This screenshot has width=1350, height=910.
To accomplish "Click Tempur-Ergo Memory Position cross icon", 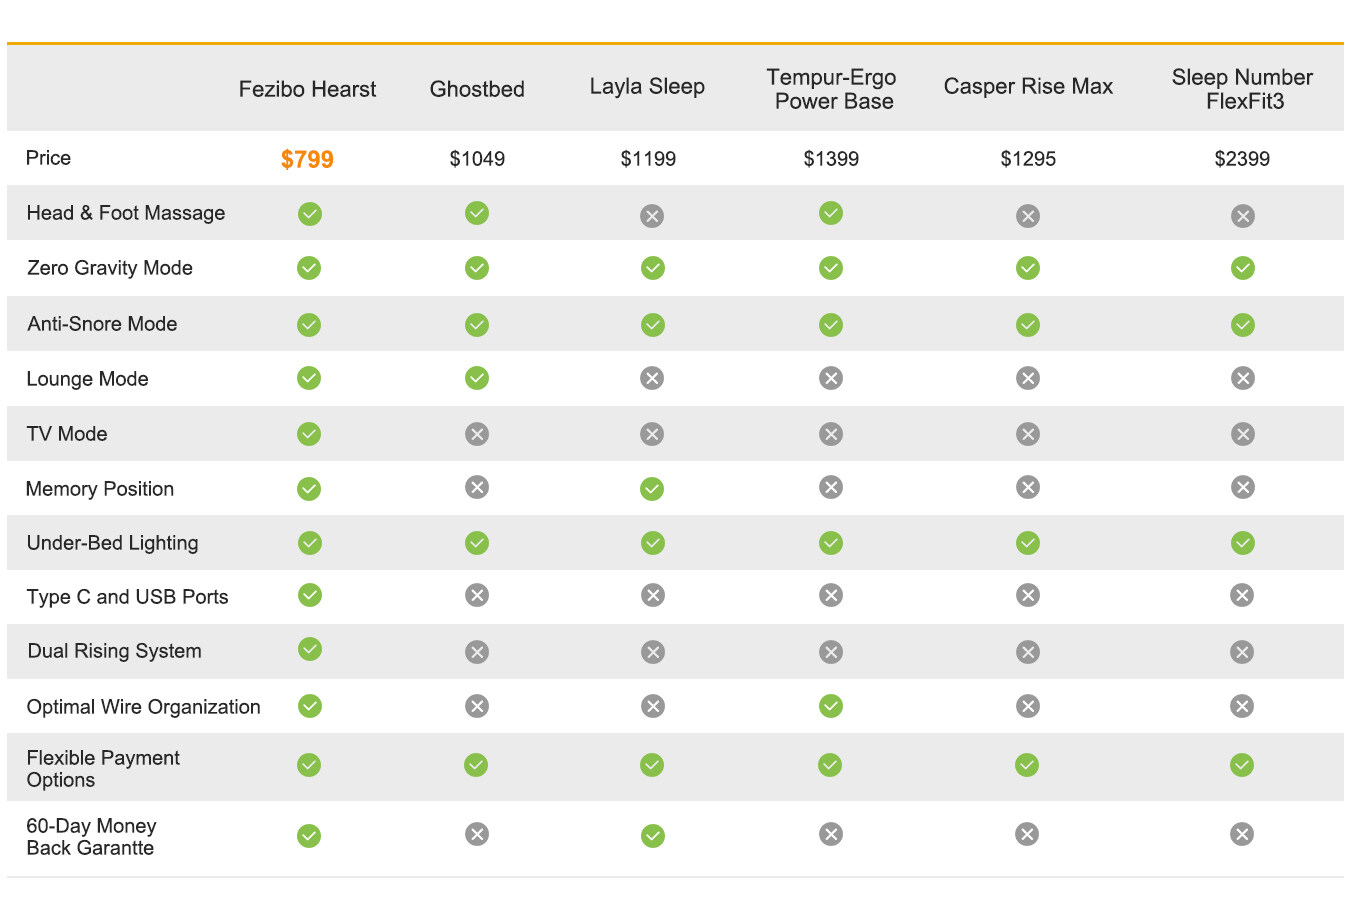I will (831, 487).
